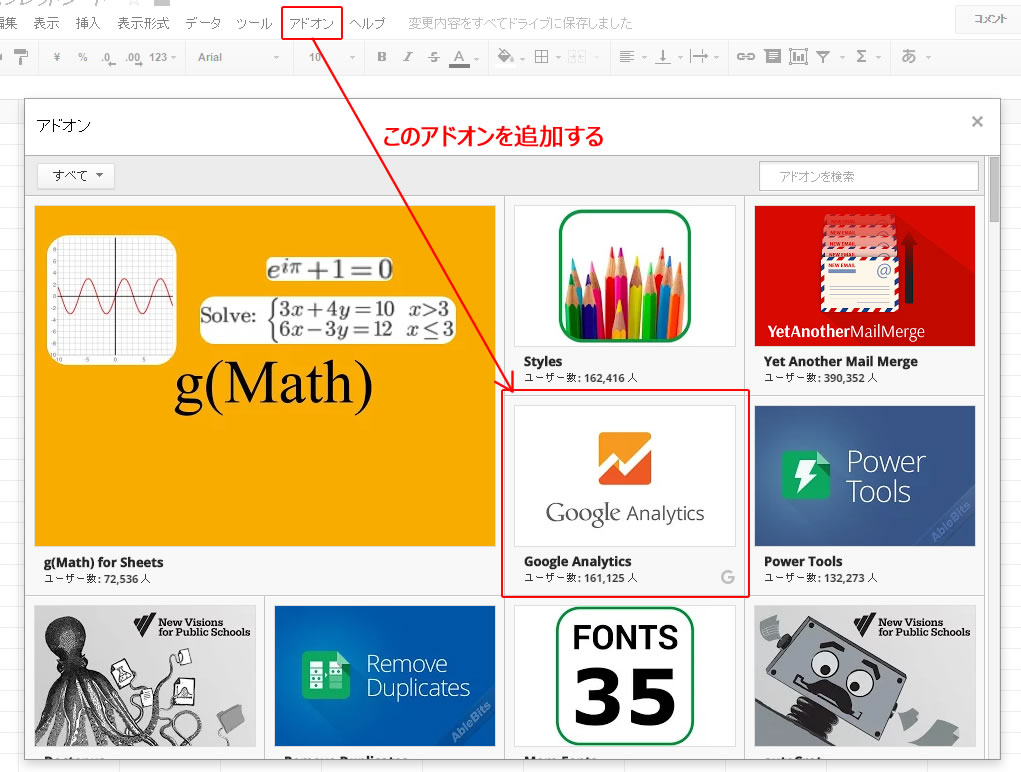Open the データ menu

pos(203,23)
